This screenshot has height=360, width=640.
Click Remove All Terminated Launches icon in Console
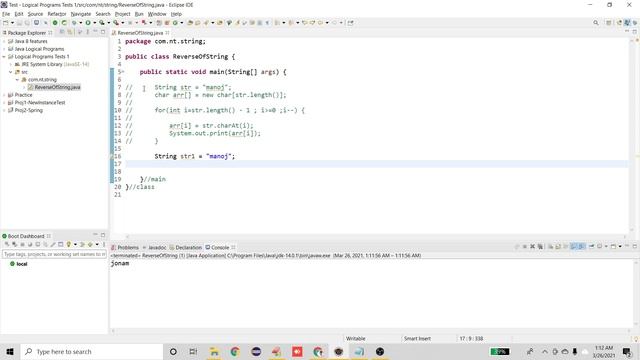(x=540, y=247)
